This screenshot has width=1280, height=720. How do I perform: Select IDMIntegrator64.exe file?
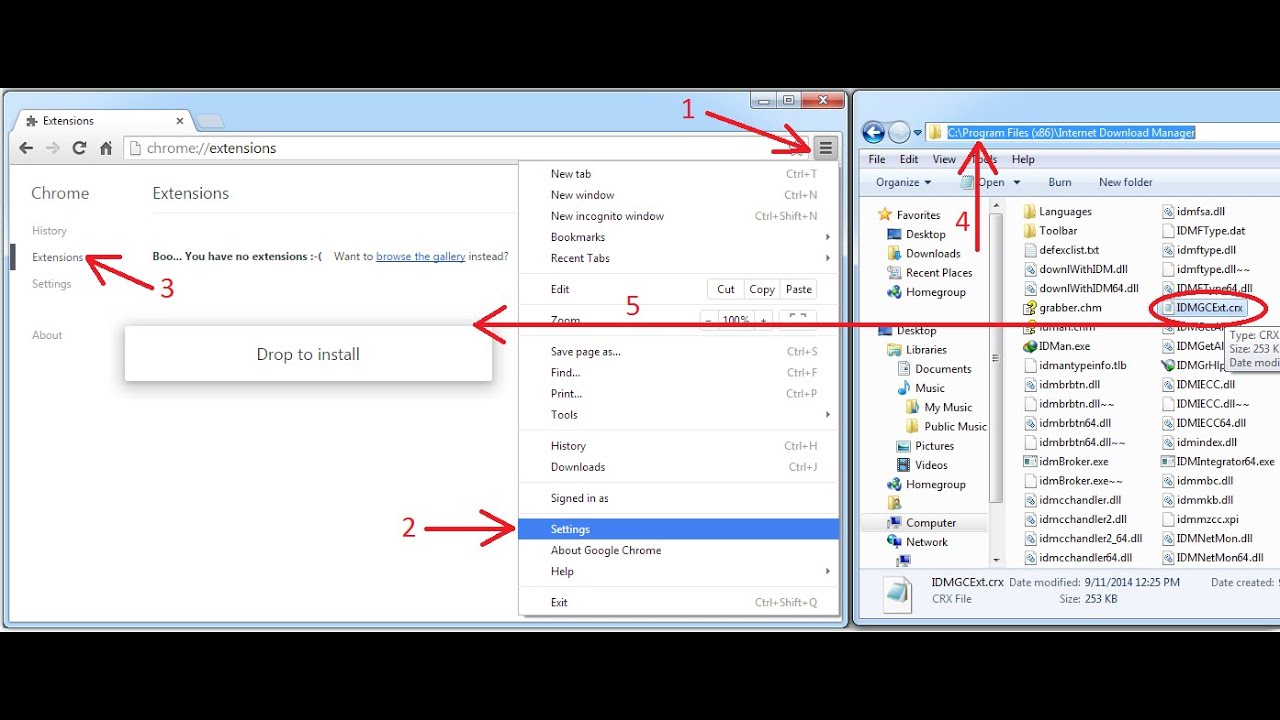[x=1218, y=462]
